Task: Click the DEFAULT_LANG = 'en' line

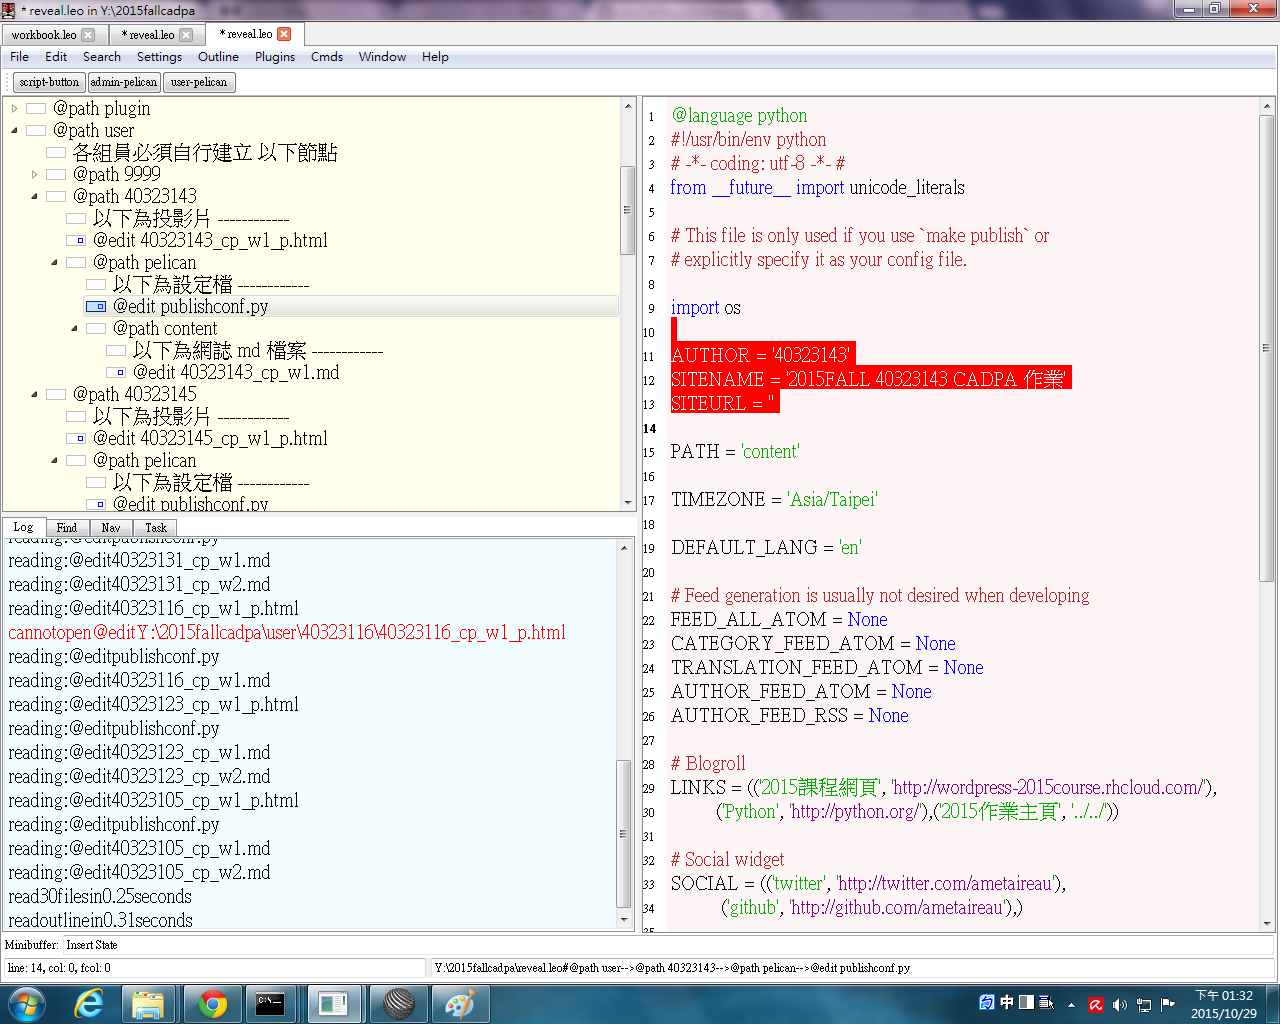Action: (766, 547)
